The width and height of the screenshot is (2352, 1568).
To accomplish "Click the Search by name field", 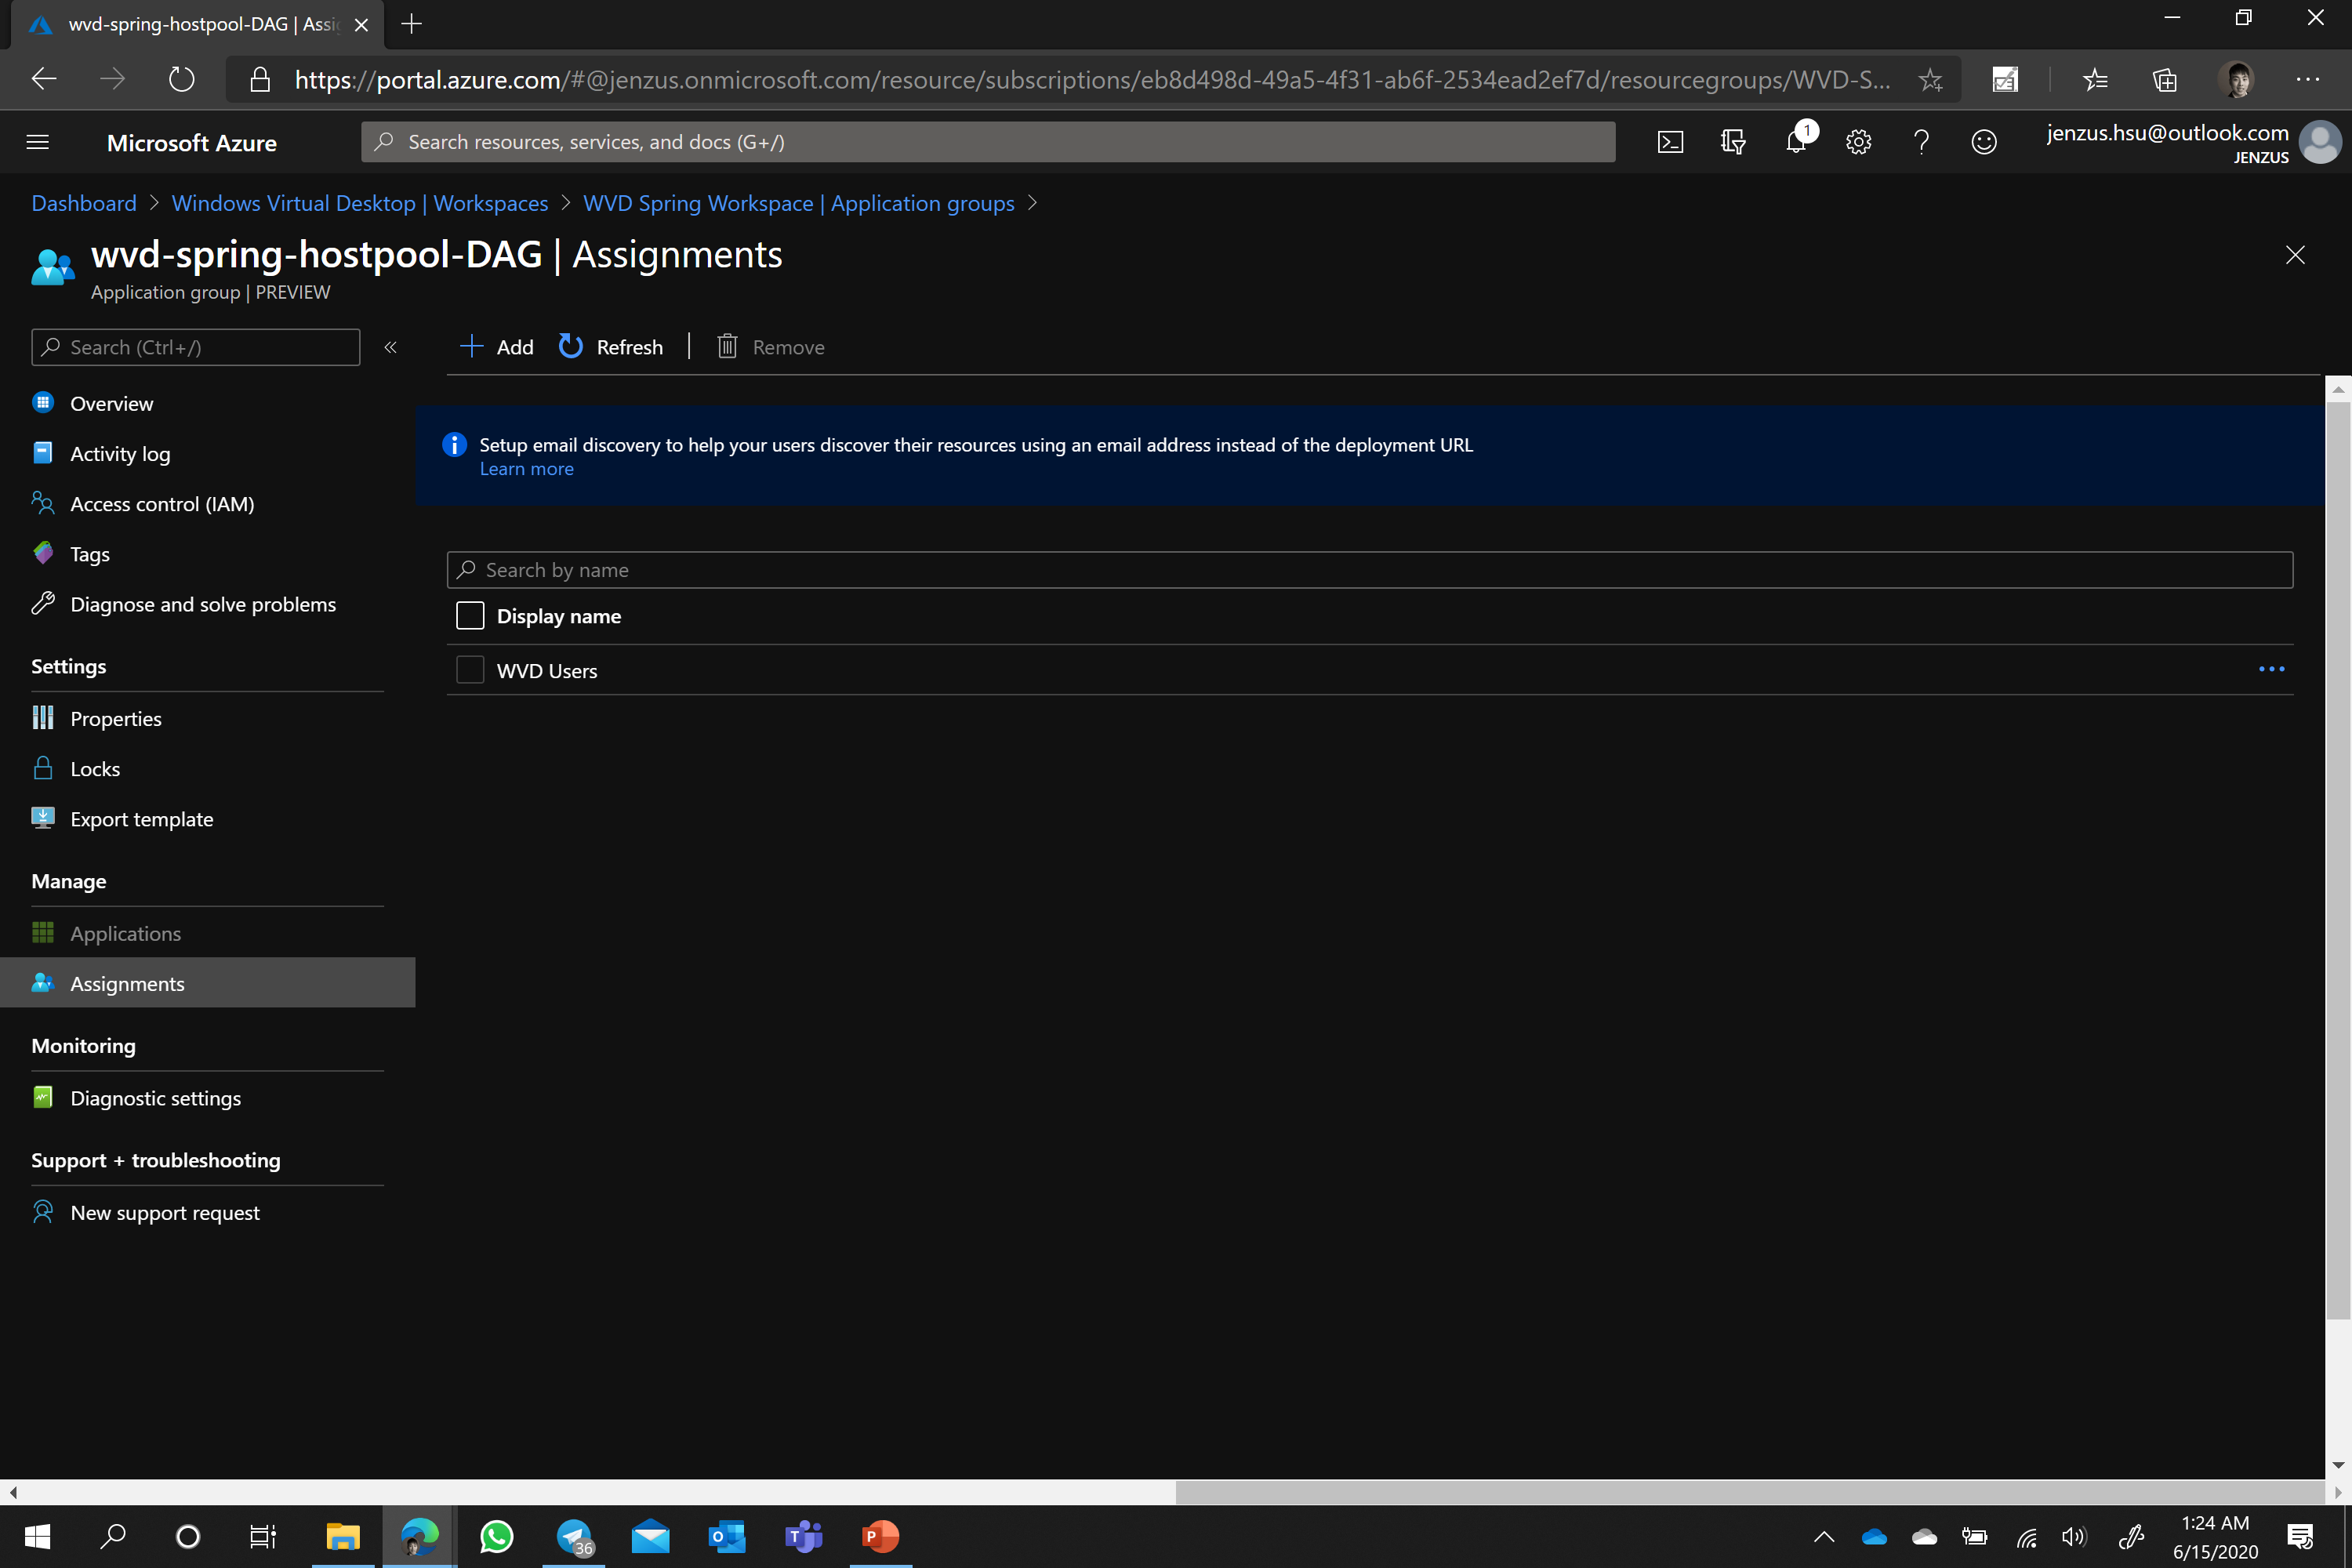I will (x=1369, y=570).
